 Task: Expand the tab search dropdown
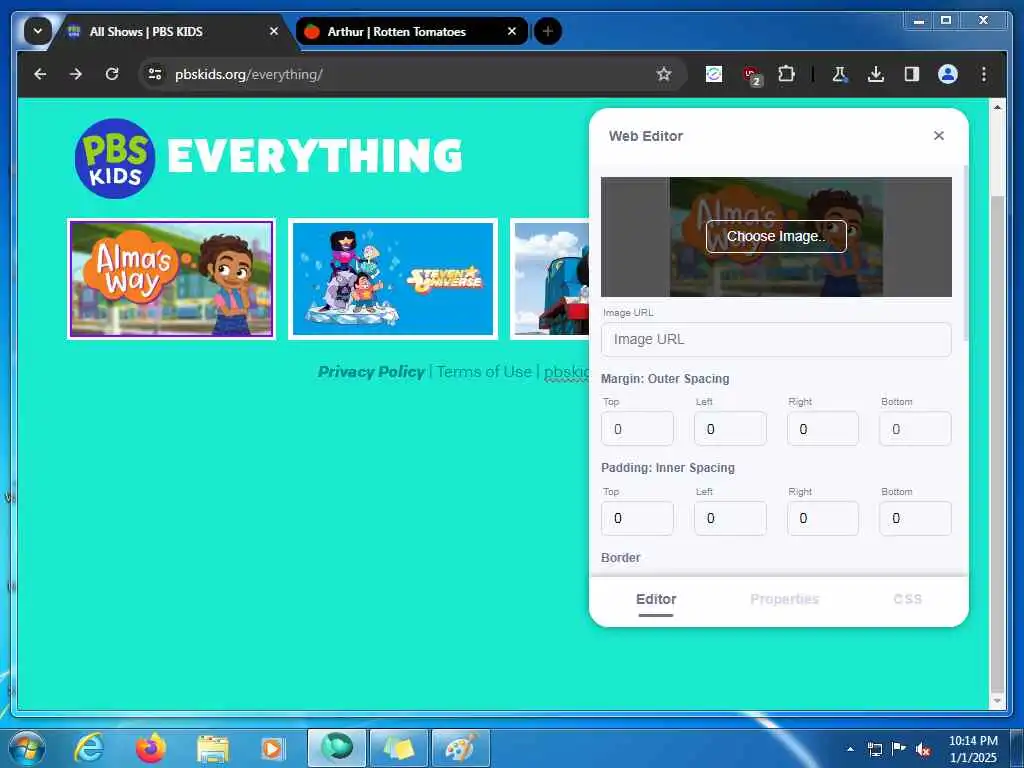click(x=38, y=31)
